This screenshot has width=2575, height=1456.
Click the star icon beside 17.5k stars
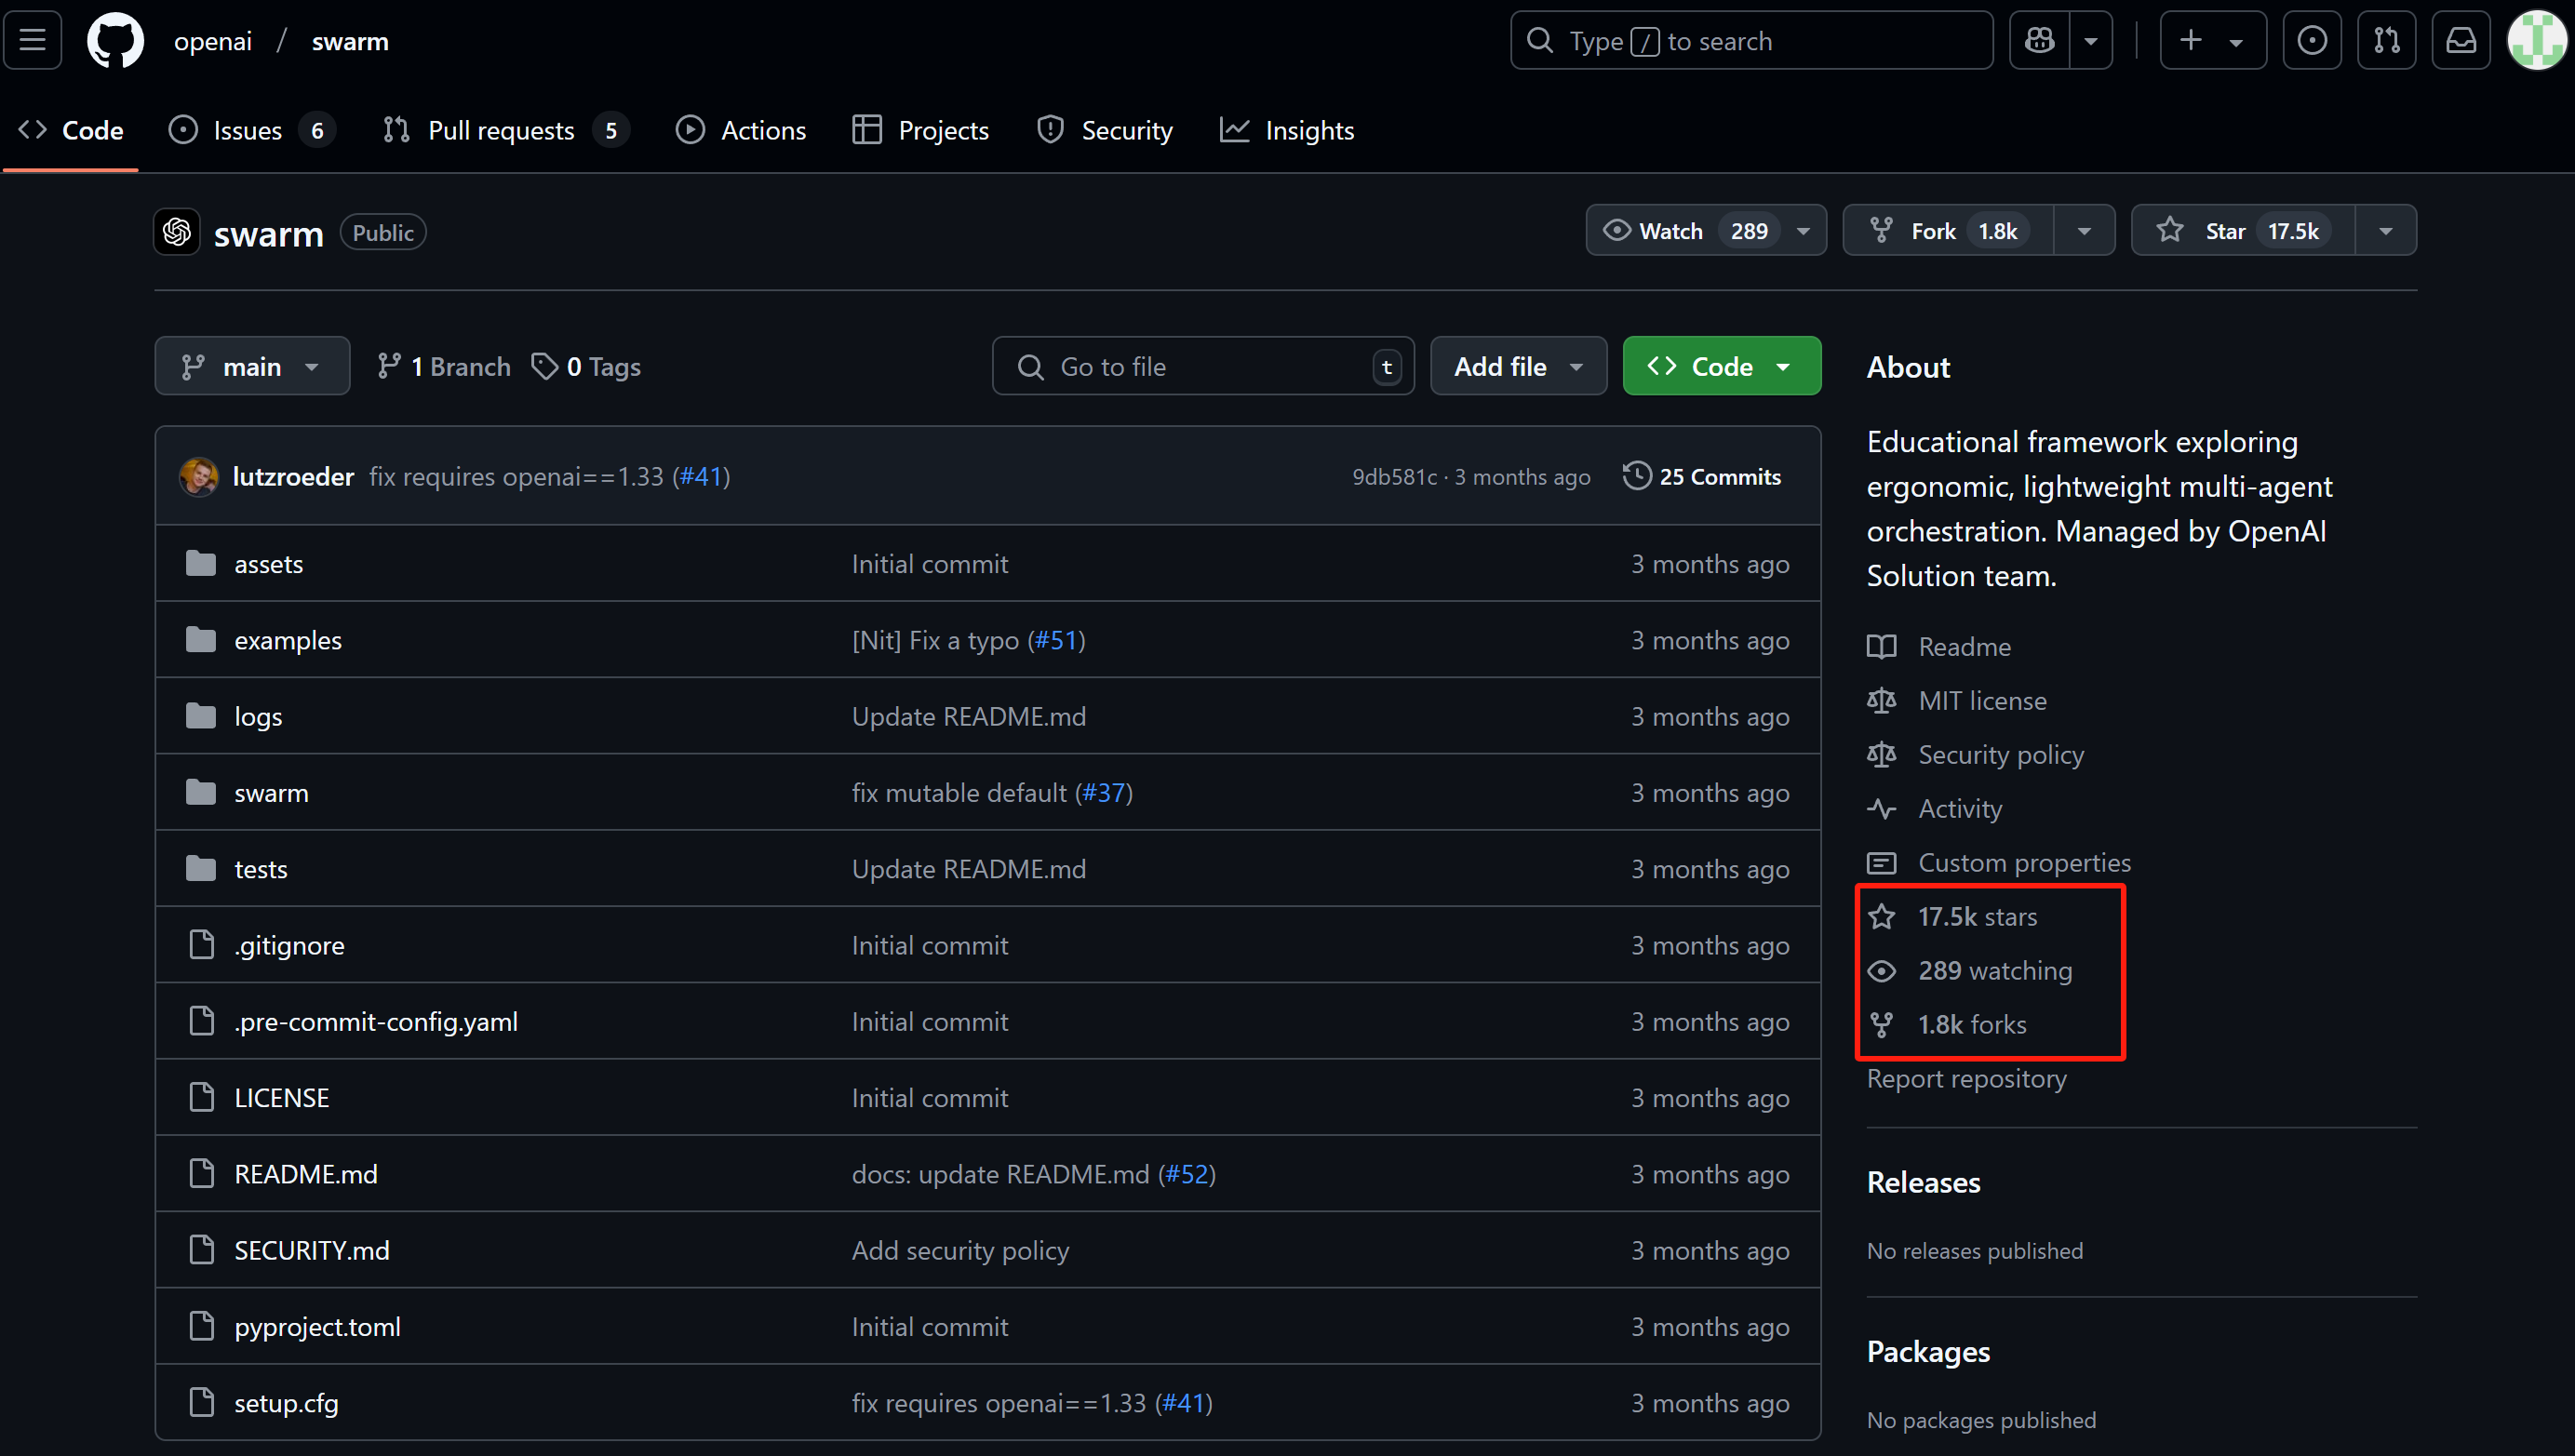(1881, 917)
